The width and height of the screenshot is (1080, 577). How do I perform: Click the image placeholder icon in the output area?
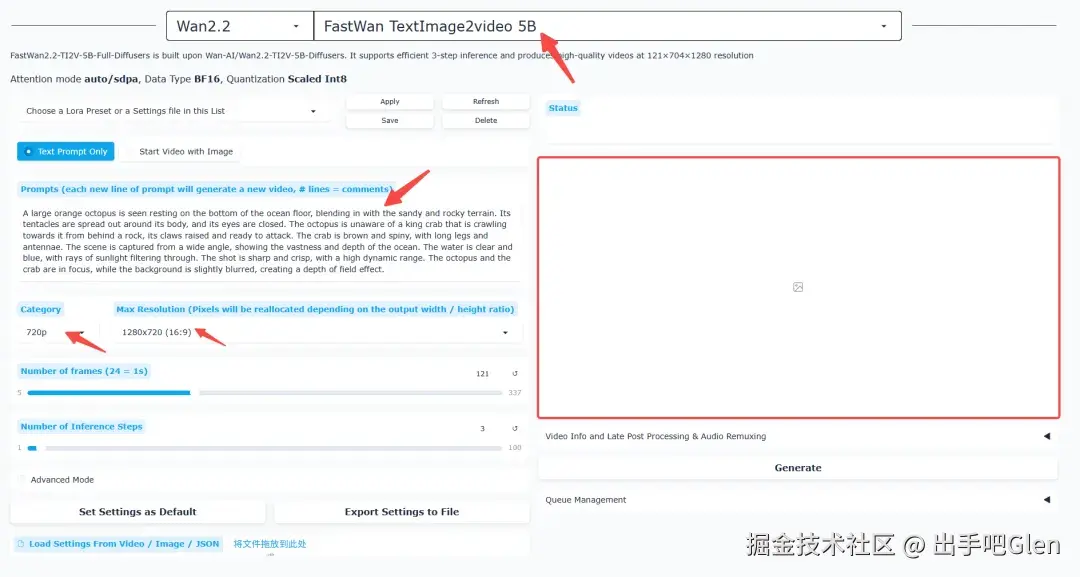pos(798,287)
